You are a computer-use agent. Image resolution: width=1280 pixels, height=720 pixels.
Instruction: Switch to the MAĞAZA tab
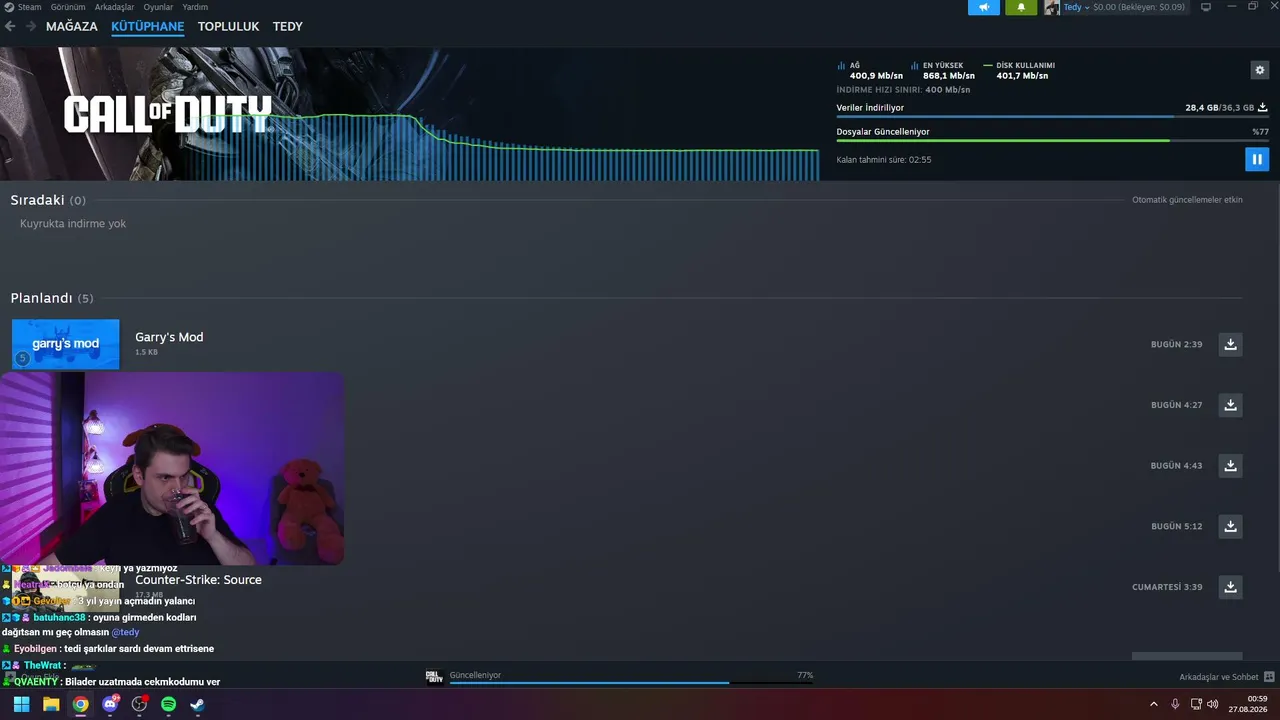pos(72,27)
